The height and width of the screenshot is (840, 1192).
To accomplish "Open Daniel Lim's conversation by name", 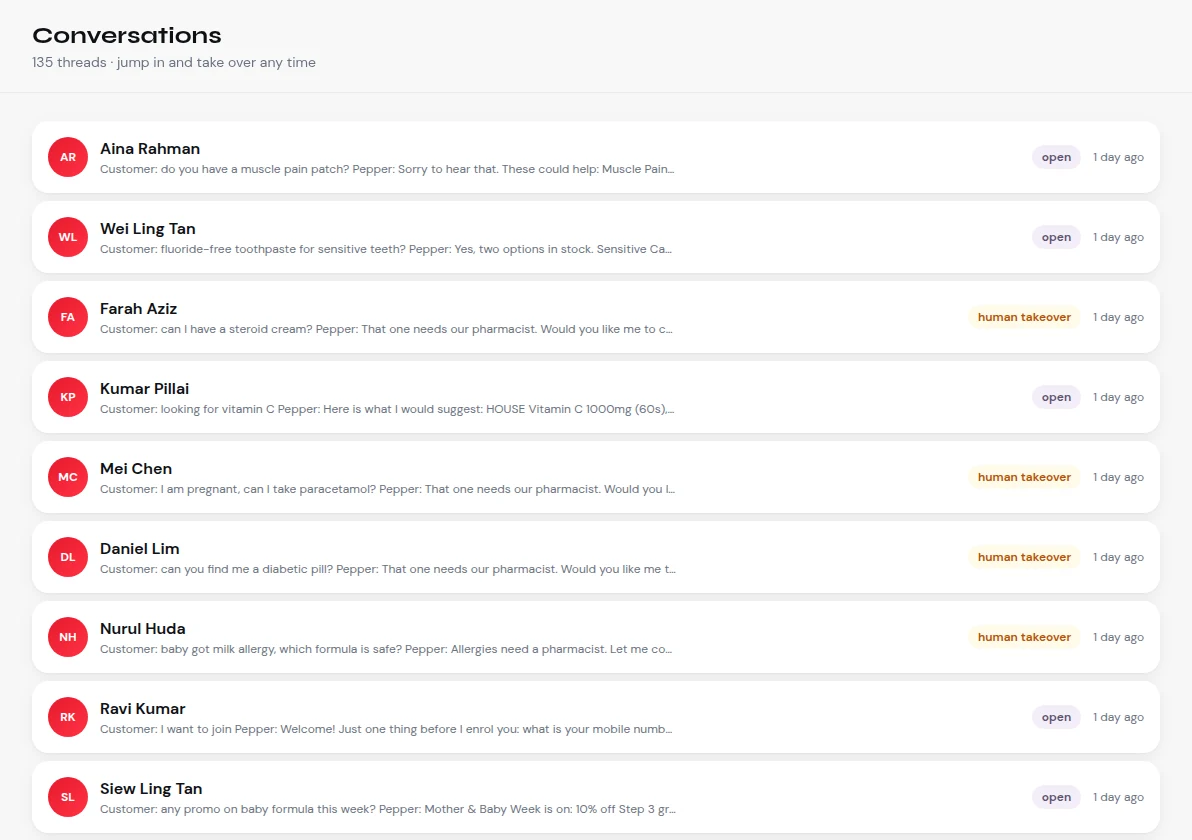I will tap(140, 549).
